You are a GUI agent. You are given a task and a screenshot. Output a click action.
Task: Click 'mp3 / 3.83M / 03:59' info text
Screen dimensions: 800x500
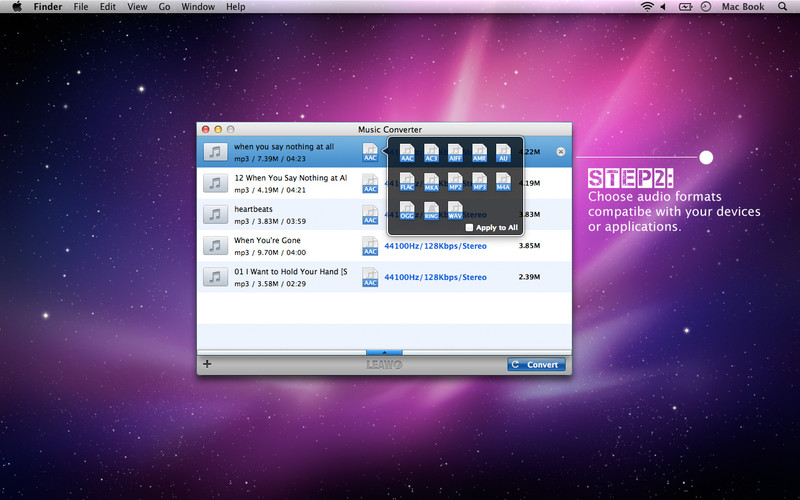coord(270,221)
